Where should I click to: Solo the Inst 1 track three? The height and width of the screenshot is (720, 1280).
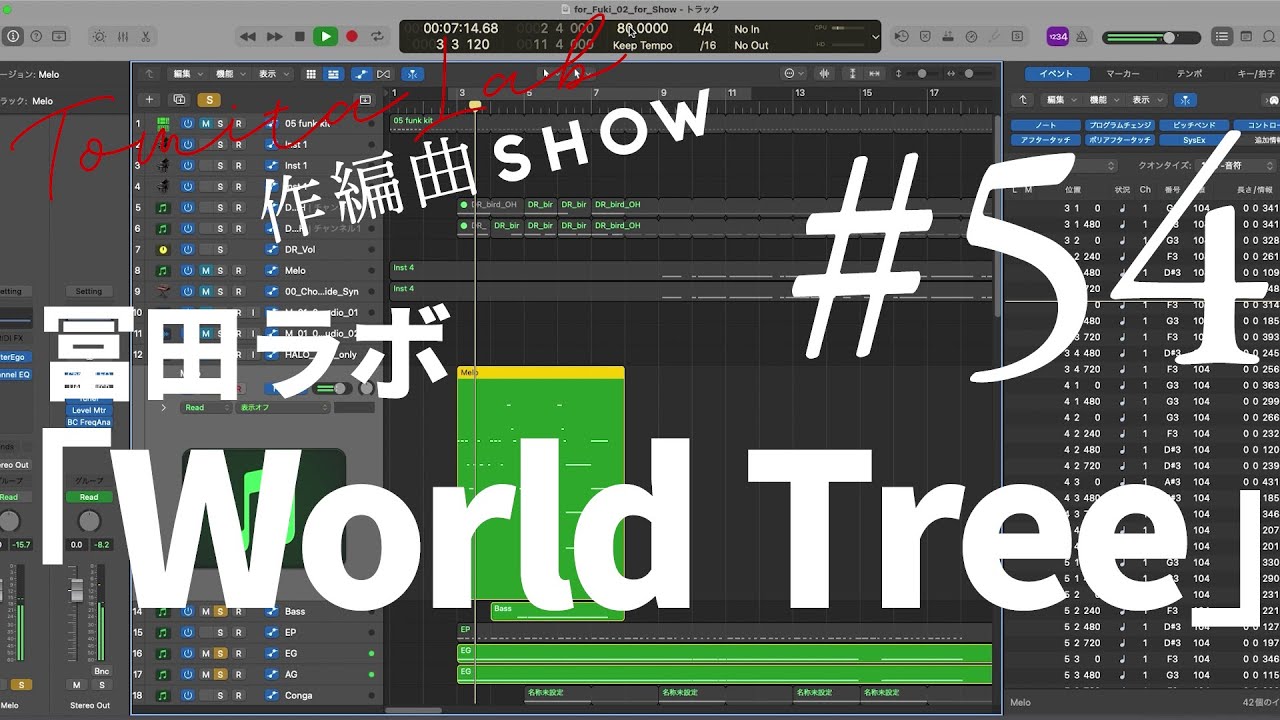click(221, 165)
